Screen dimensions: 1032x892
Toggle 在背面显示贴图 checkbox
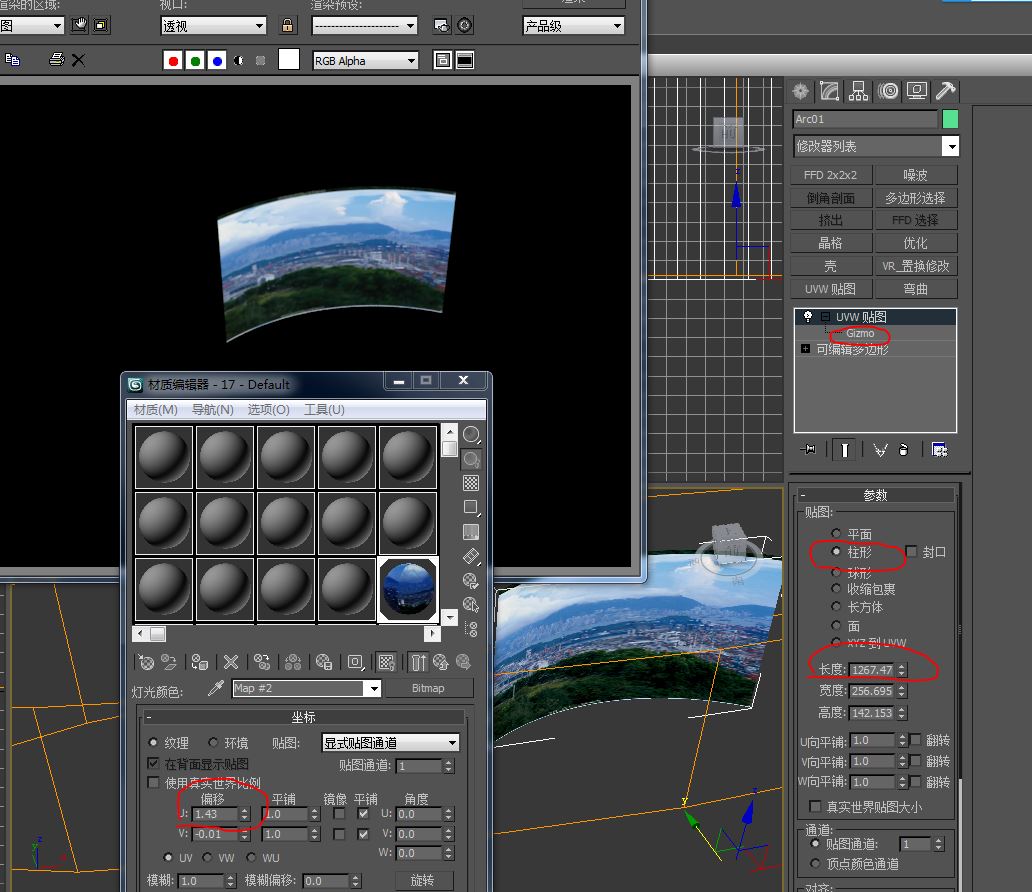pyautogui.click(x=153, y=763)
